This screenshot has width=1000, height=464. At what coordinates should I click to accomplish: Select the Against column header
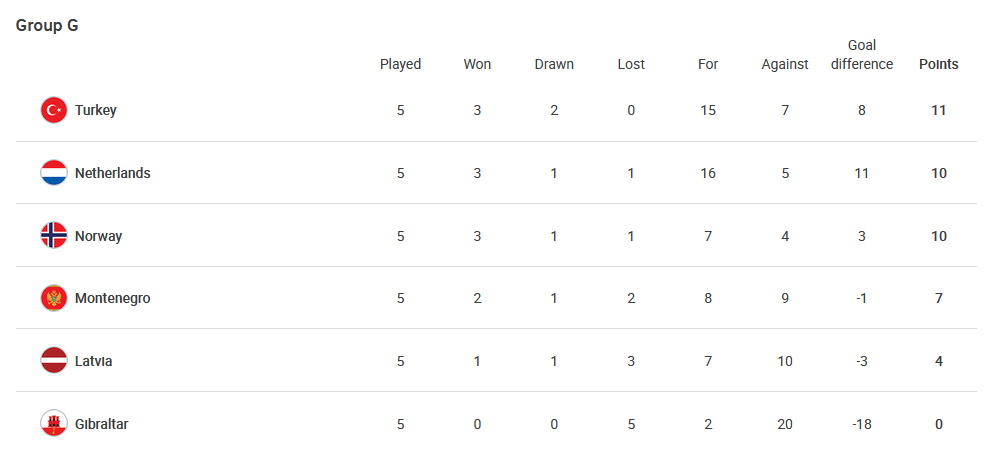coord(784,64)
